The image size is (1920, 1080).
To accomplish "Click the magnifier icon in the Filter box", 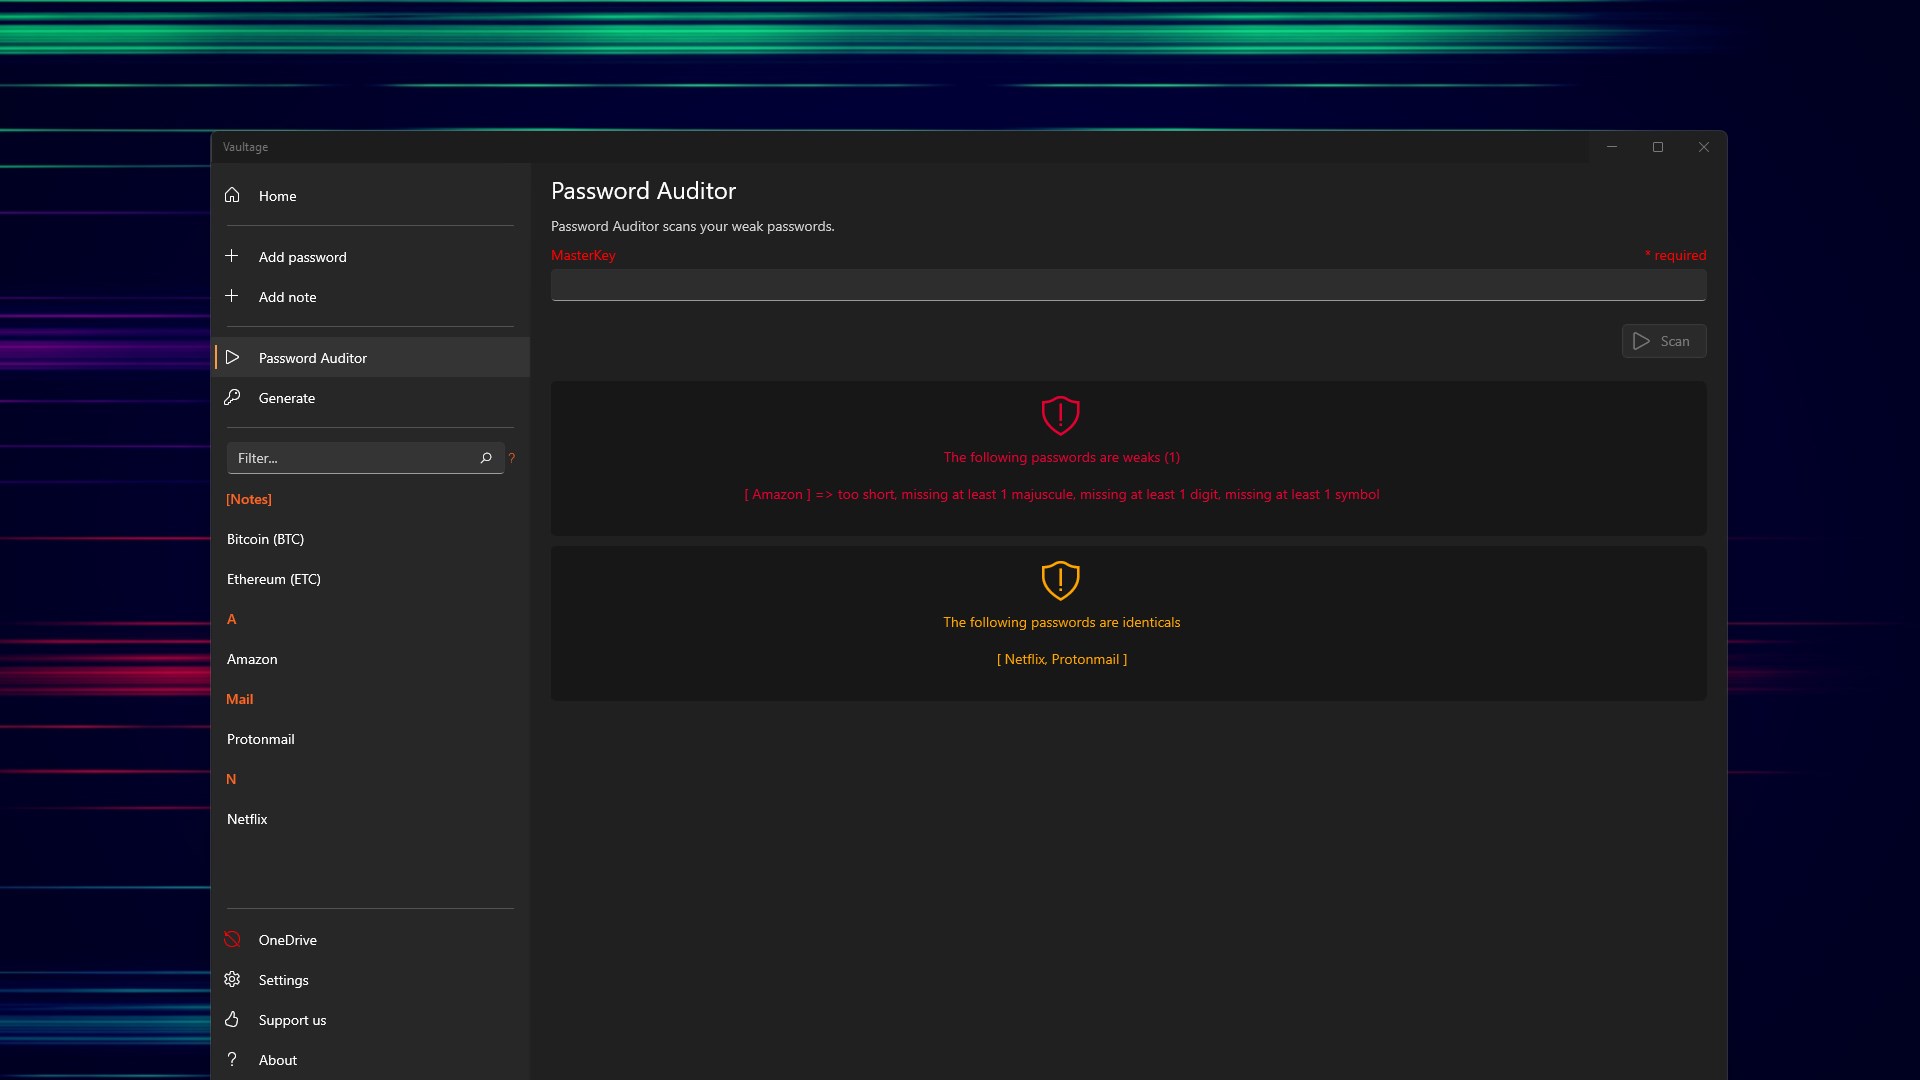I will click(x=486, y=458).
